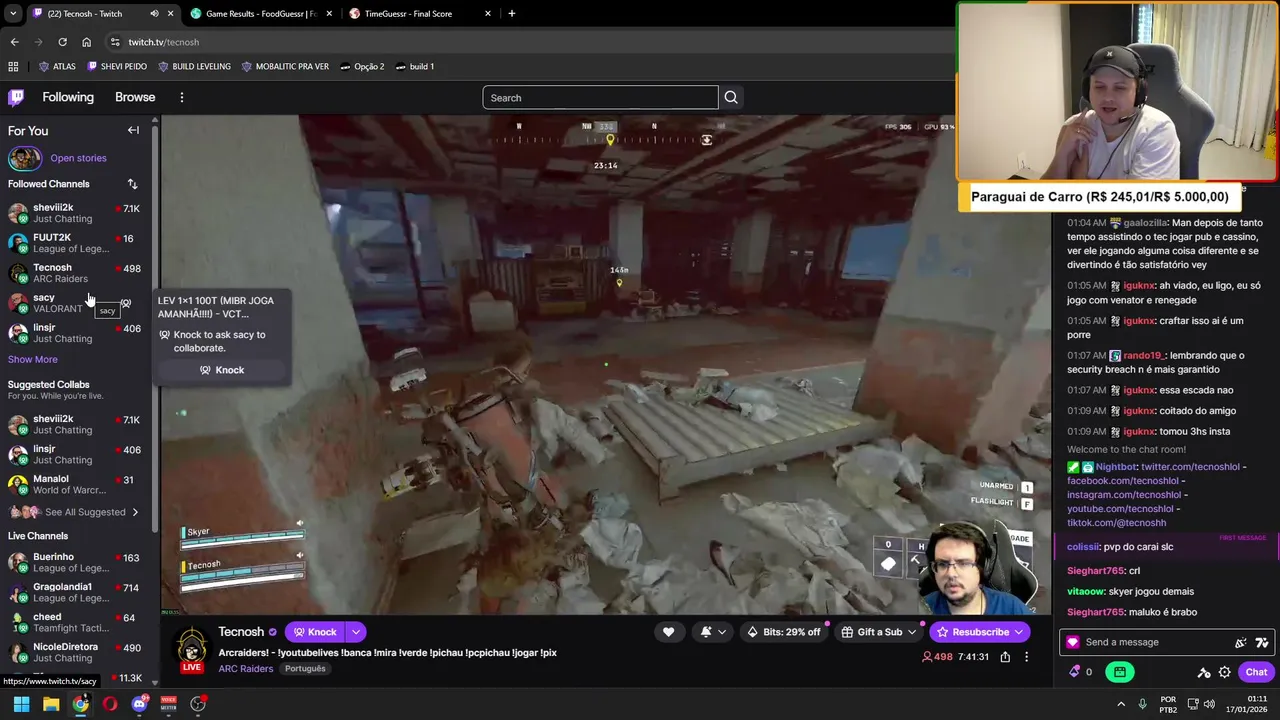1280x720 pixels.
Task: Open the sacy VALORANT channel
Action: 76,303
